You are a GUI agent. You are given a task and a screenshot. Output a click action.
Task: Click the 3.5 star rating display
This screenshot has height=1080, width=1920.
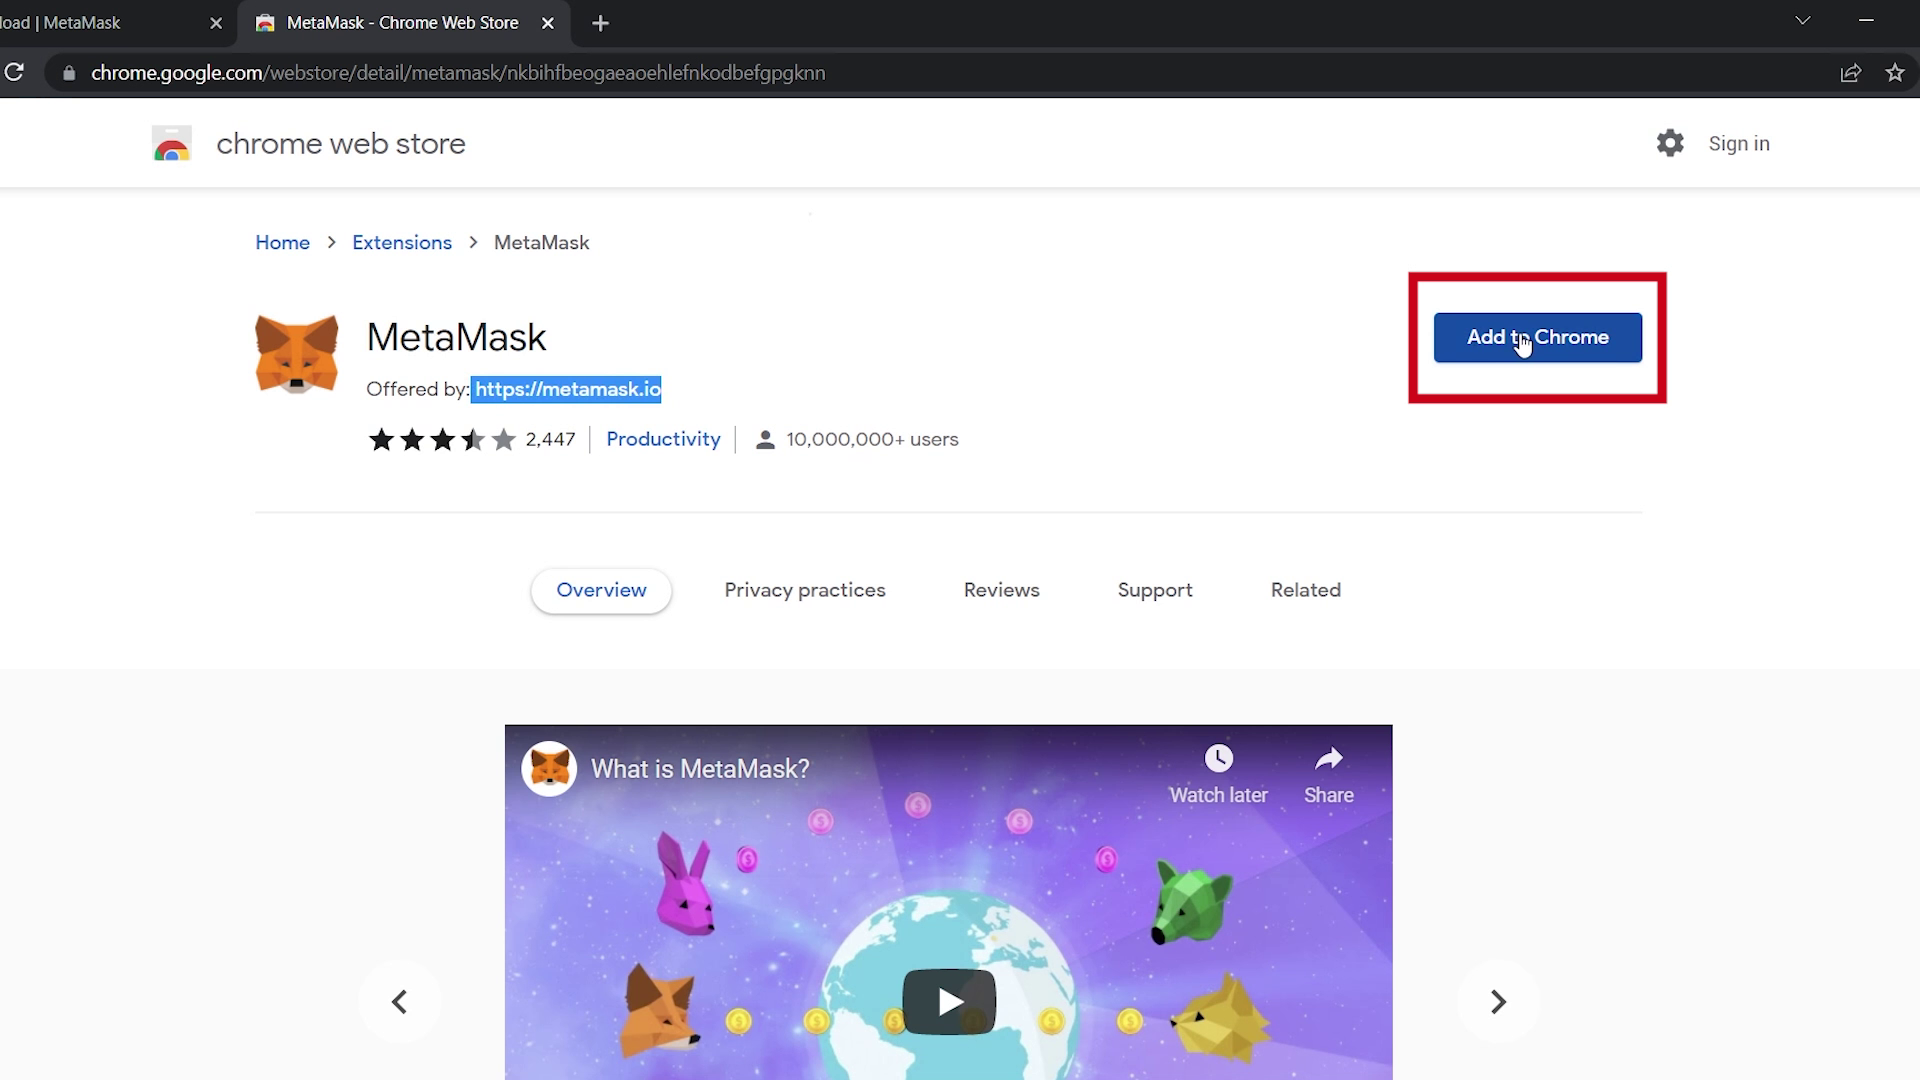(x=440, y=439)
